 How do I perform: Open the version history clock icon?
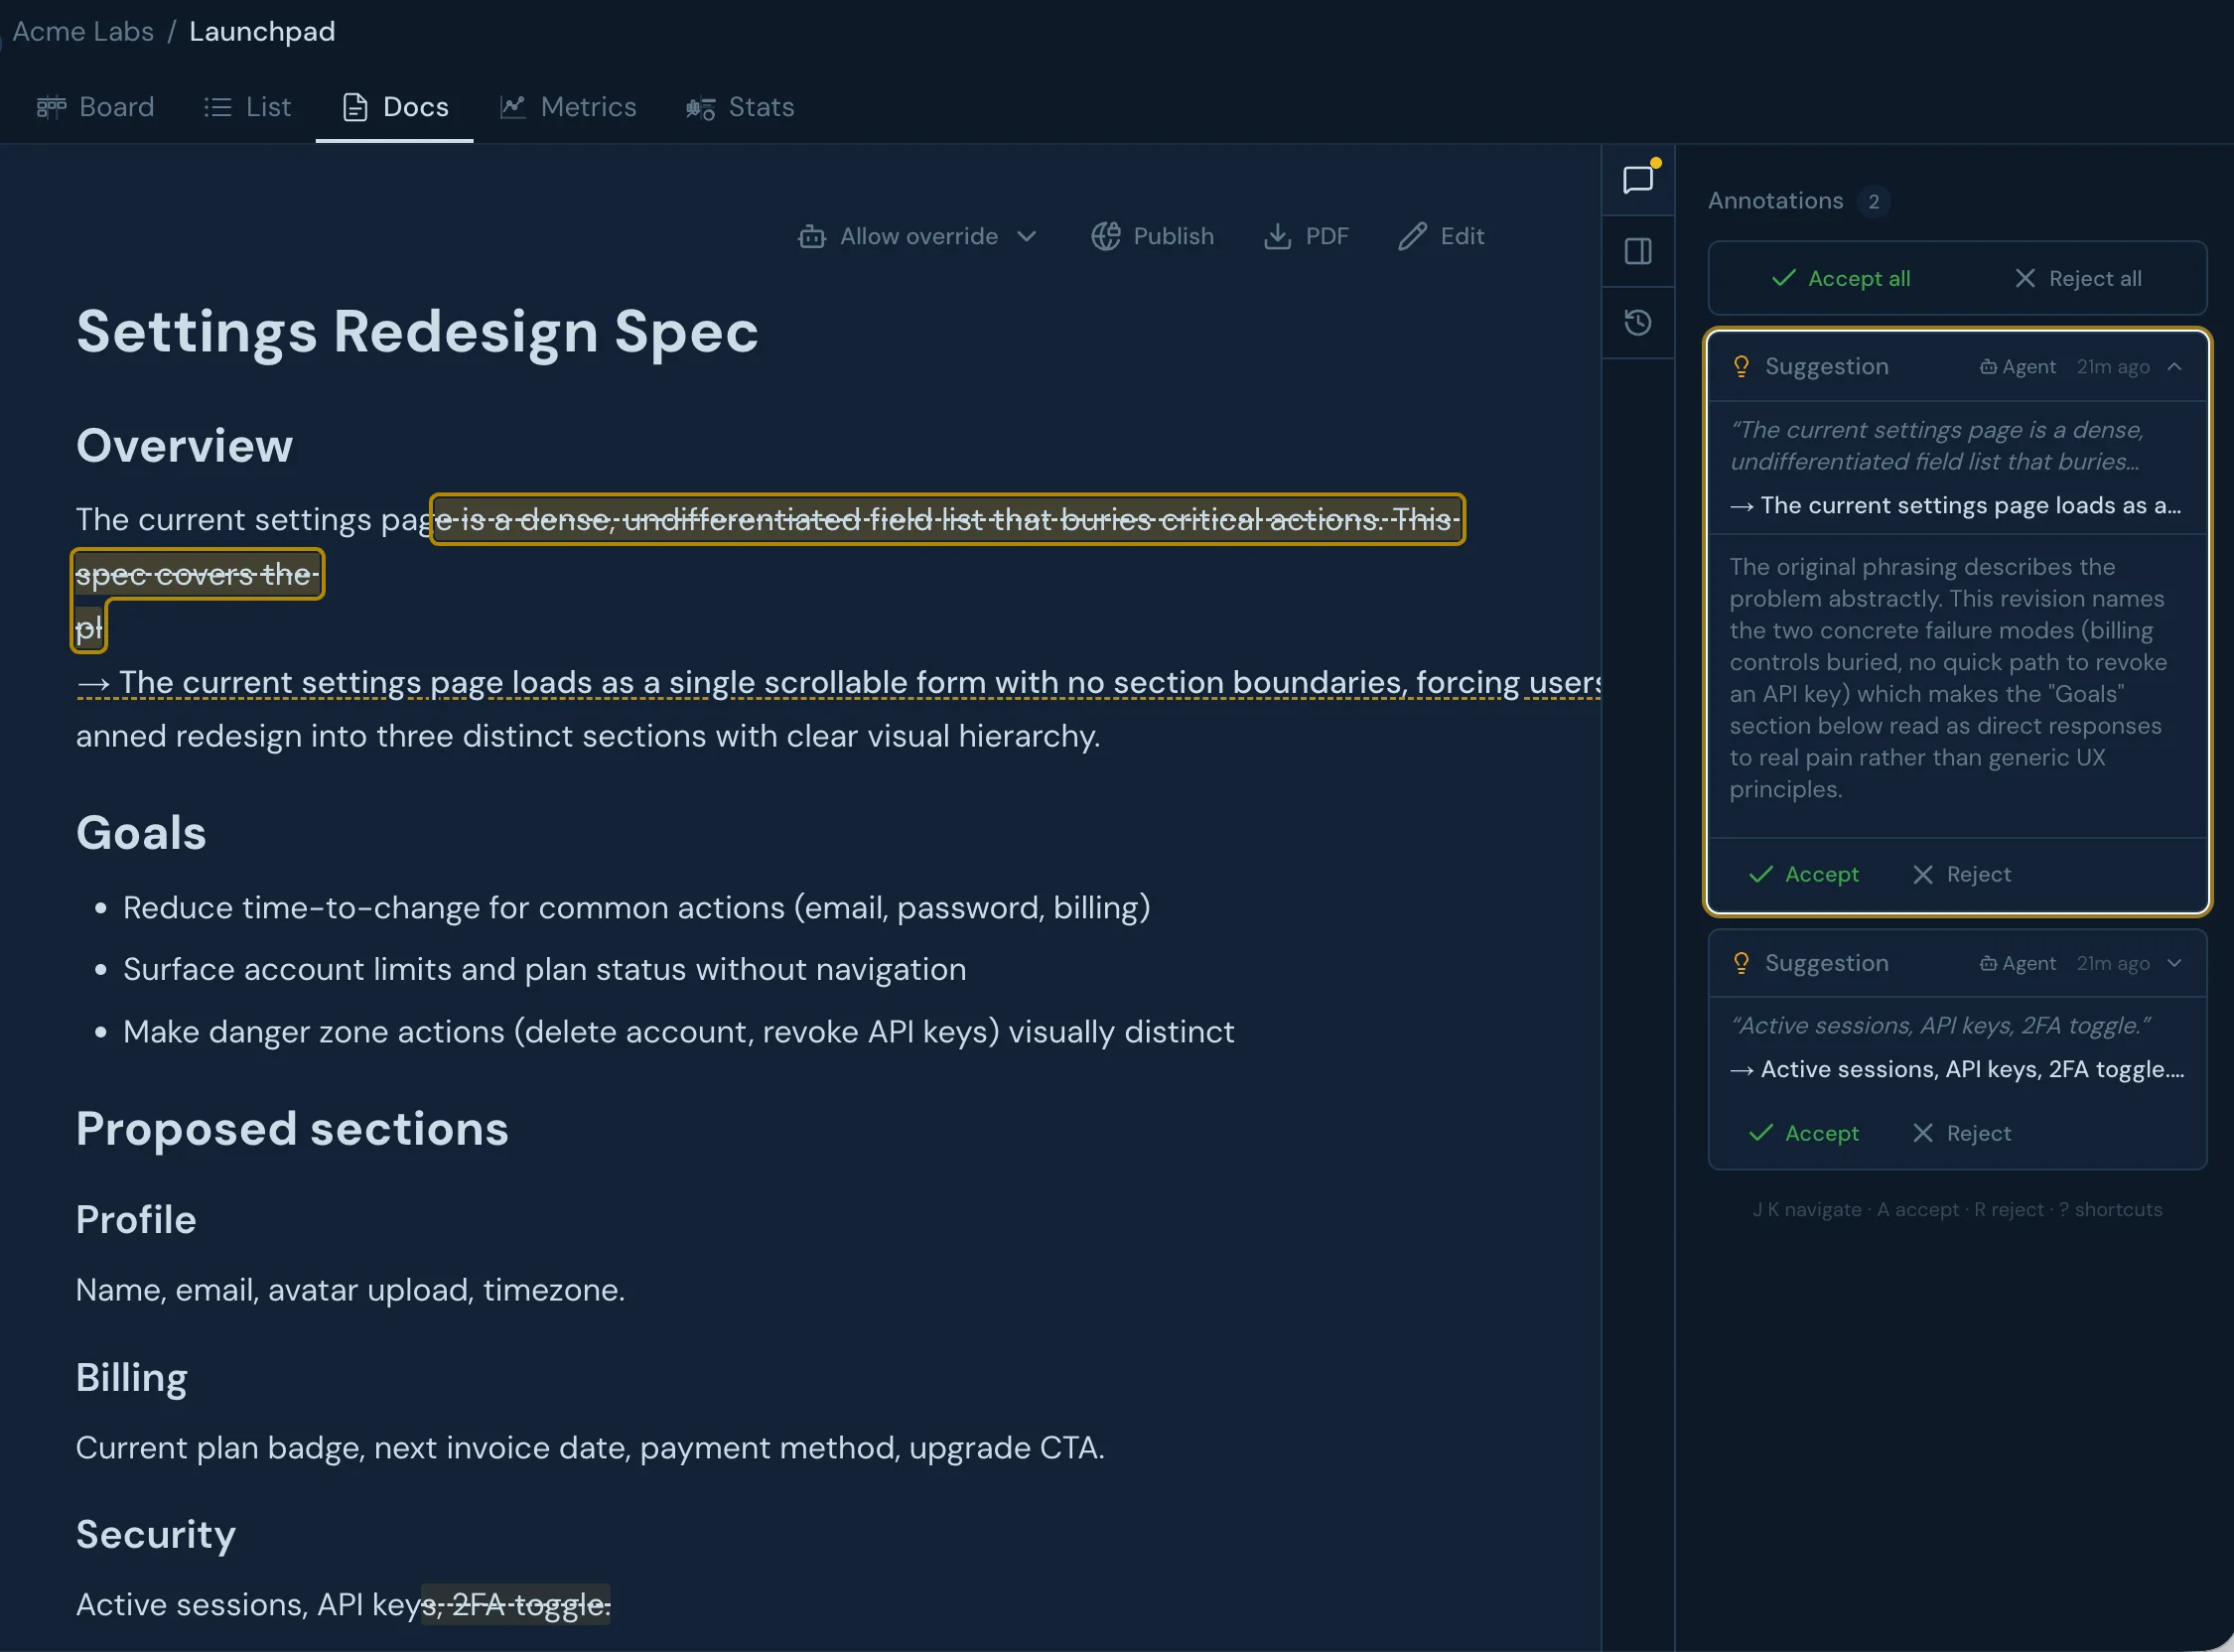(x=1637, y=322)
